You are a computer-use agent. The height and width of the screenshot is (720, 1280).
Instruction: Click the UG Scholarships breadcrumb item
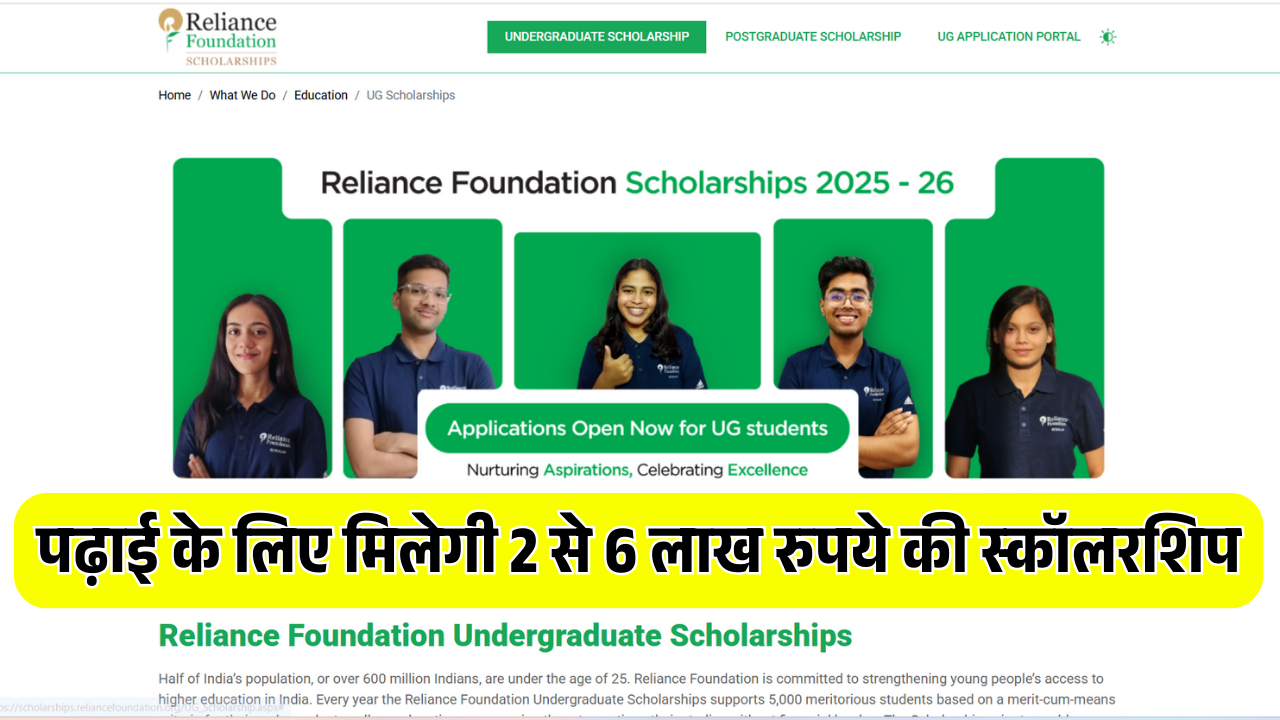click(x=411, y=95)
